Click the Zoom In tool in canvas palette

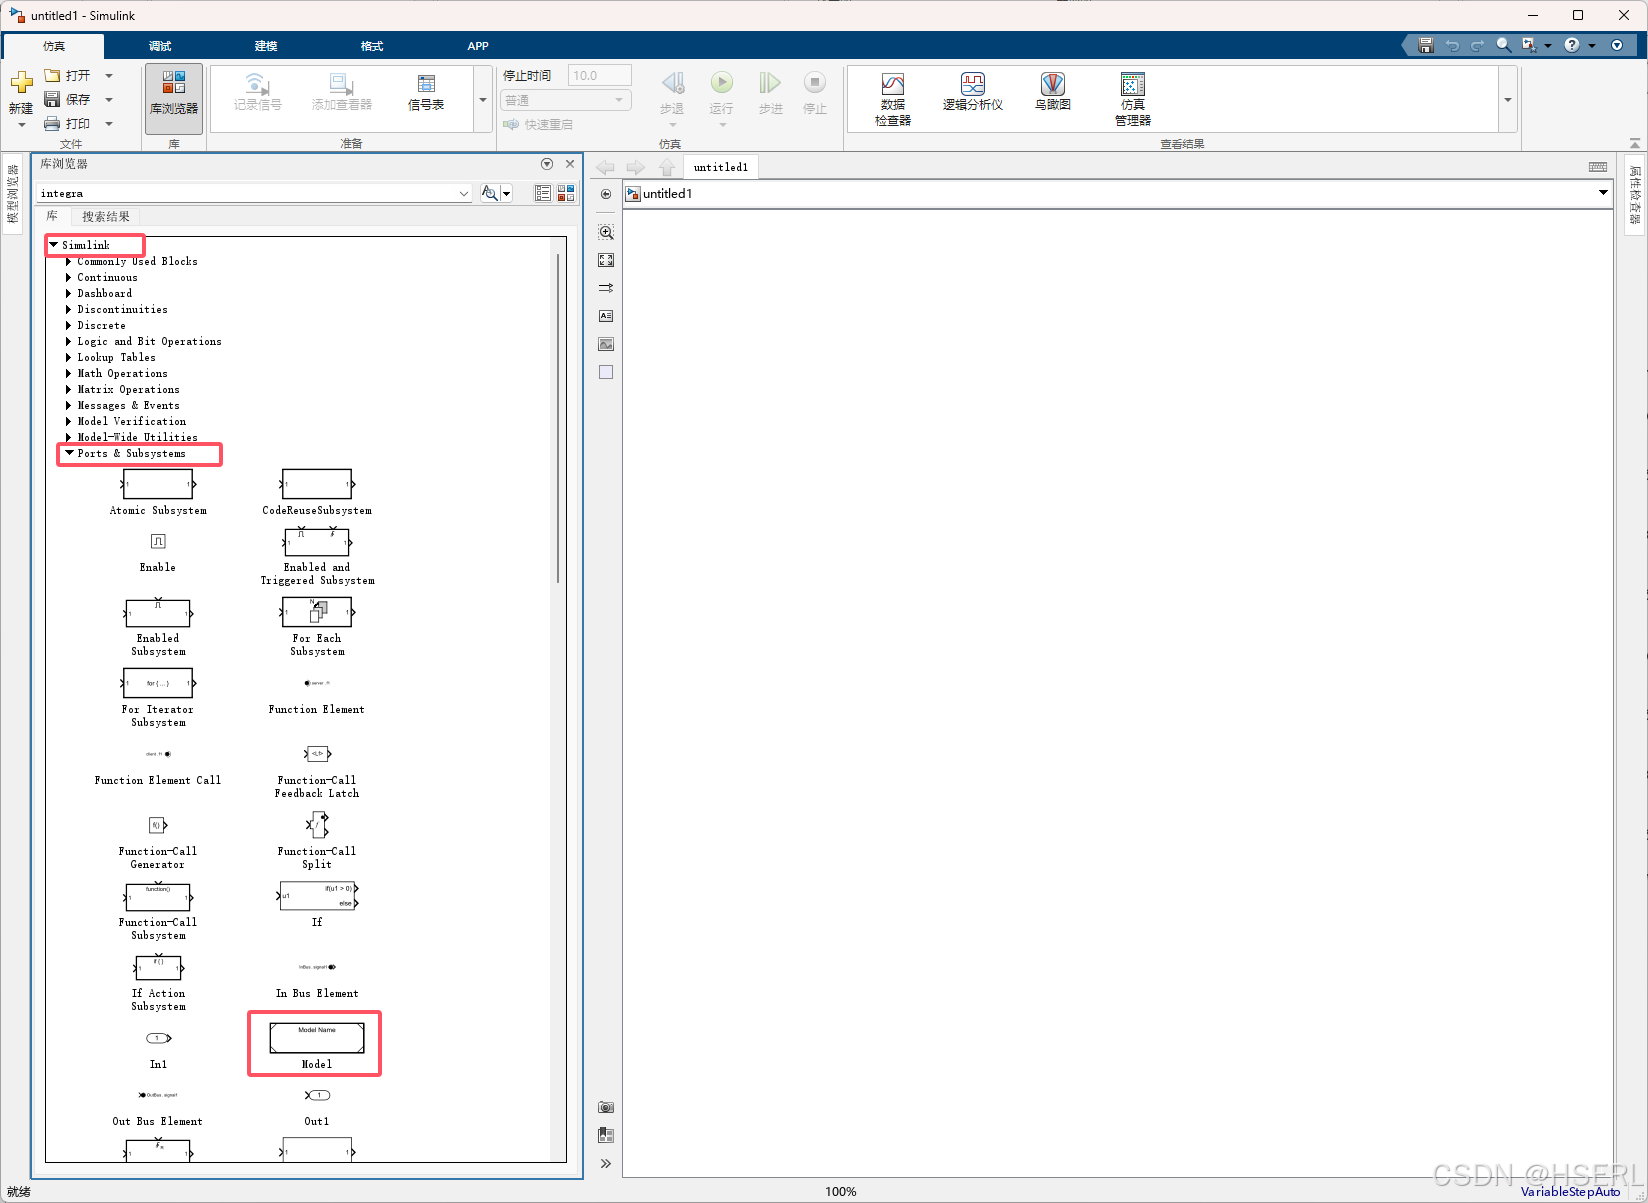coord(606,232)
